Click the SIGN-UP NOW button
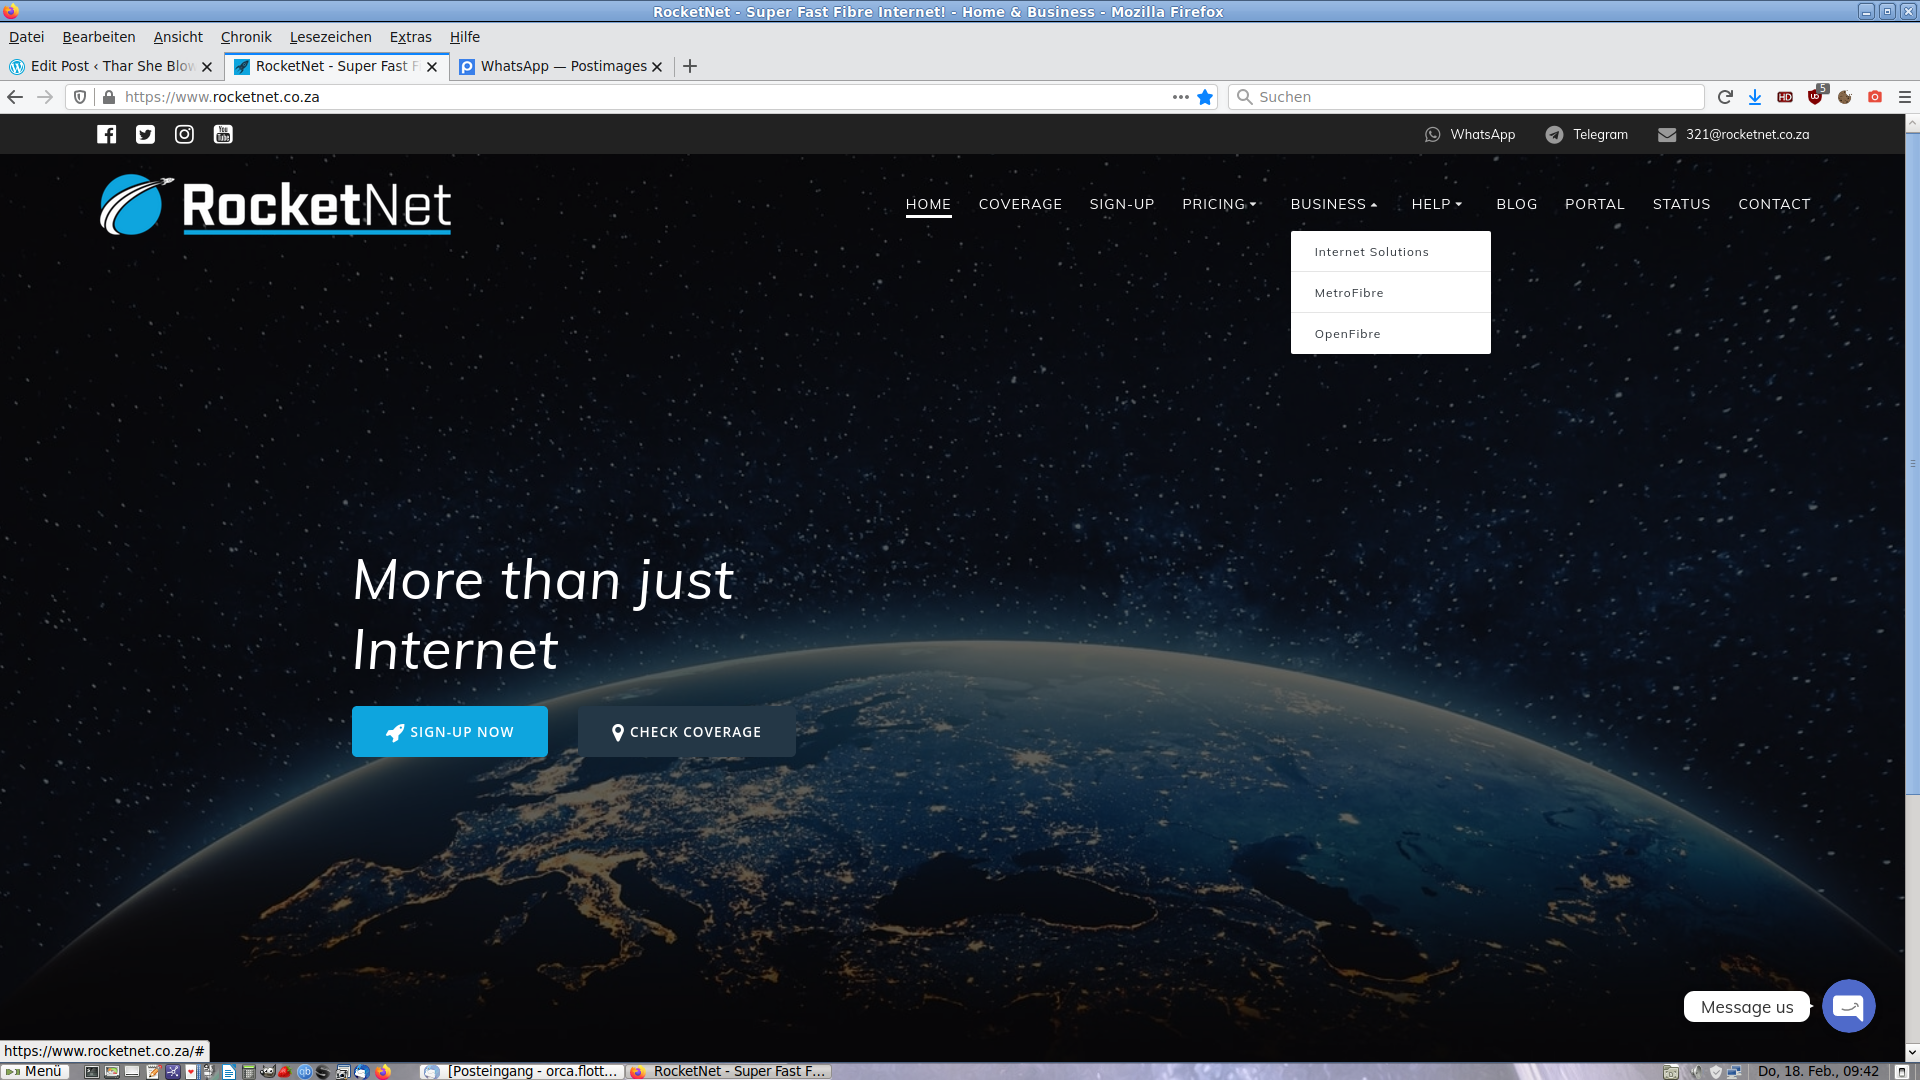 click(x=450, y=732)
